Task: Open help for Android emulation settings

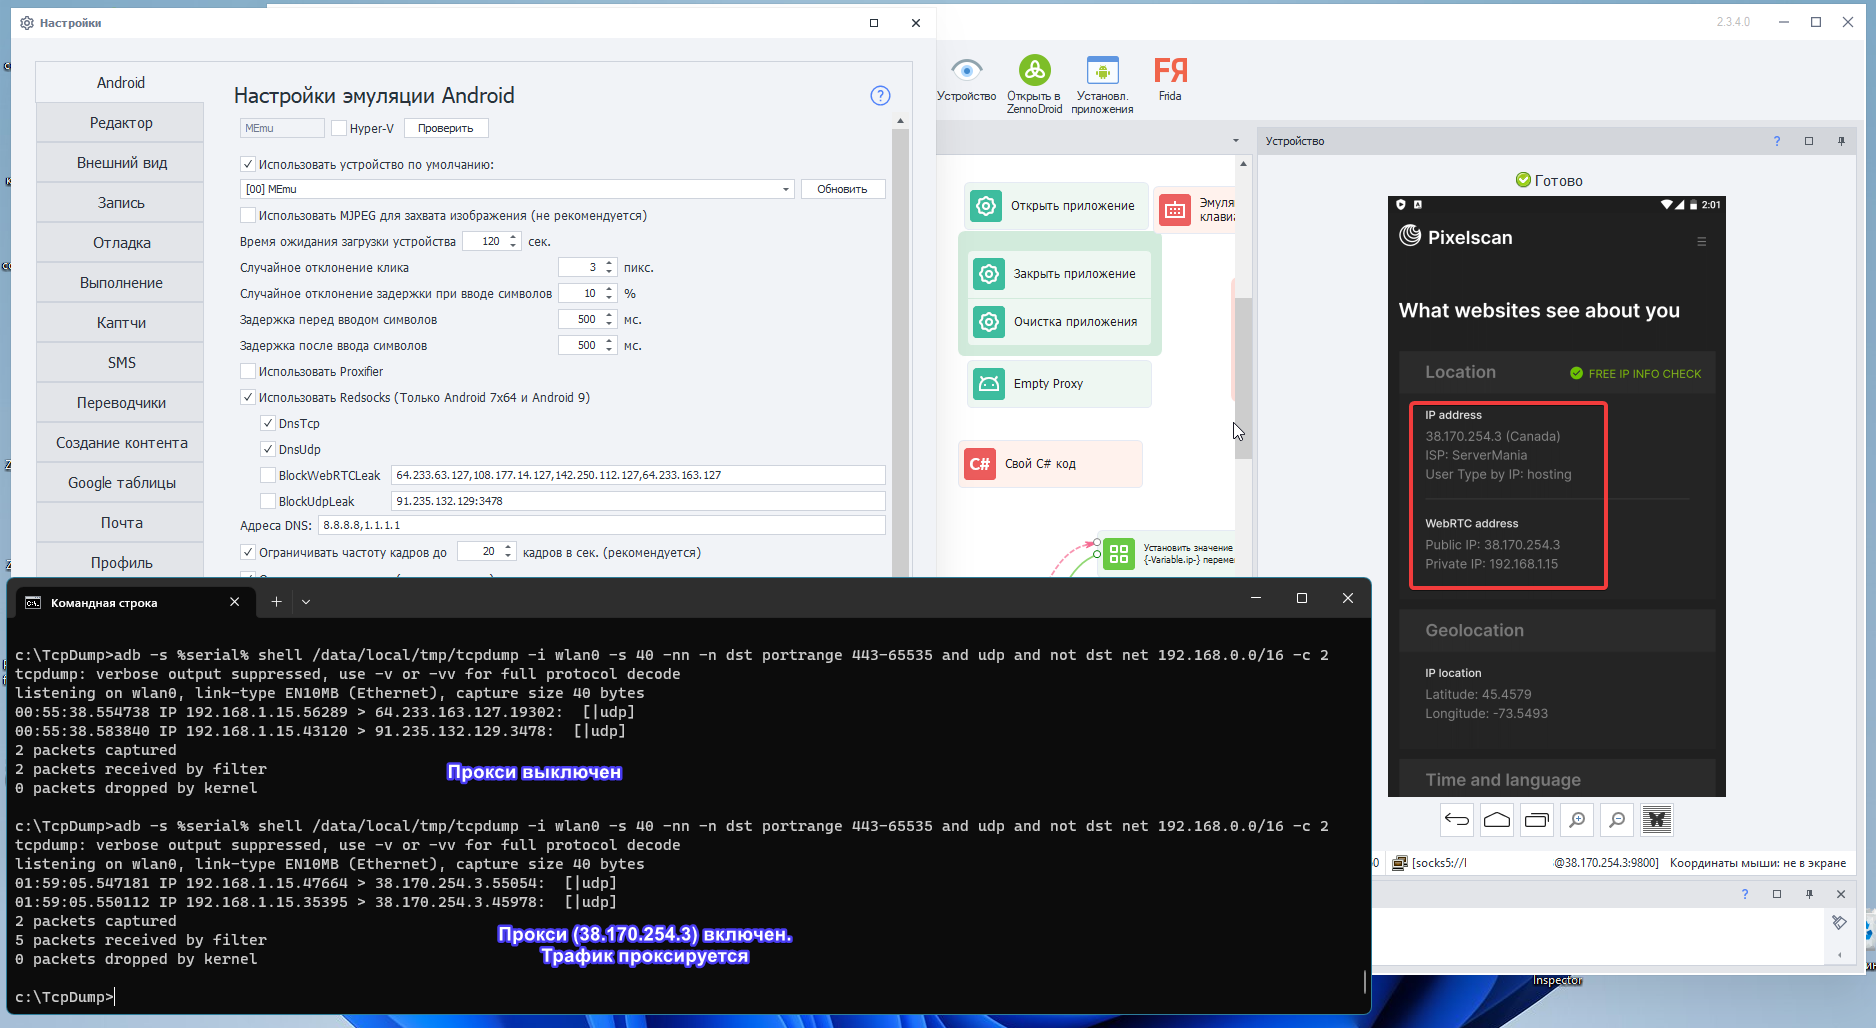Action: [x=880, y=95]
